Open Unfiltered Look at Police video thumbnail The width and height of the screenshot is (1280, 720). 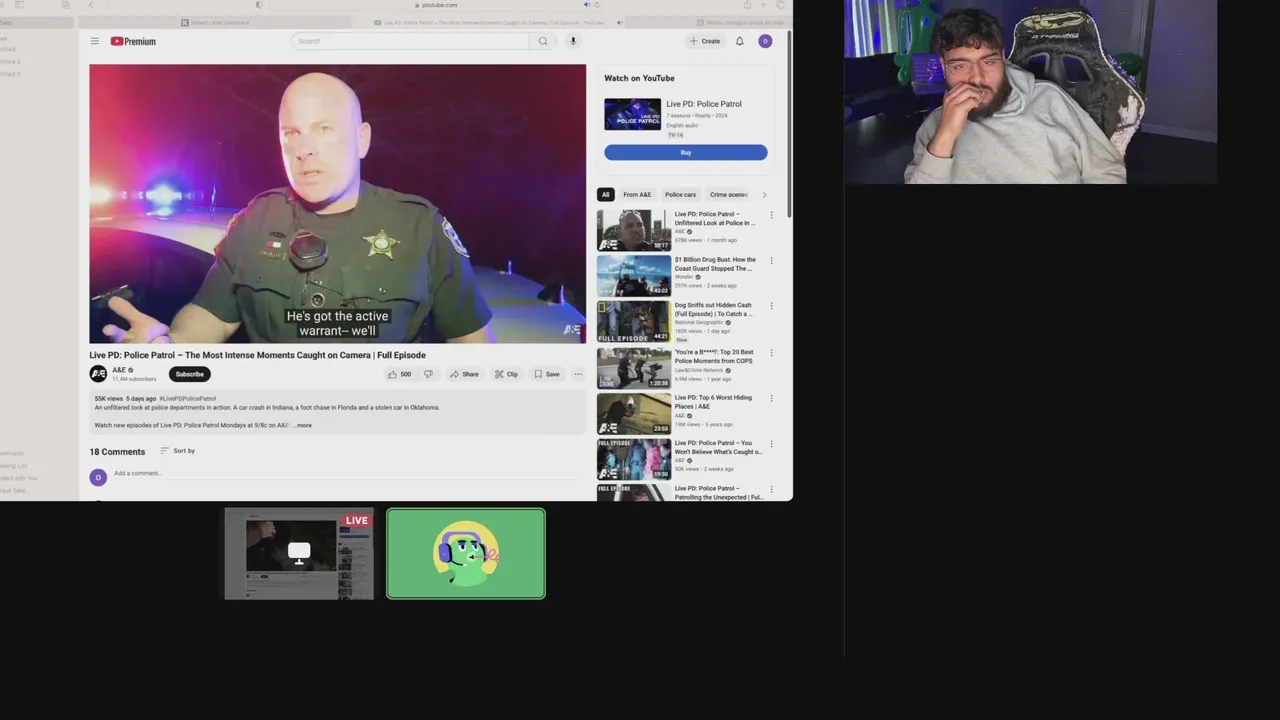coord(634,230)
